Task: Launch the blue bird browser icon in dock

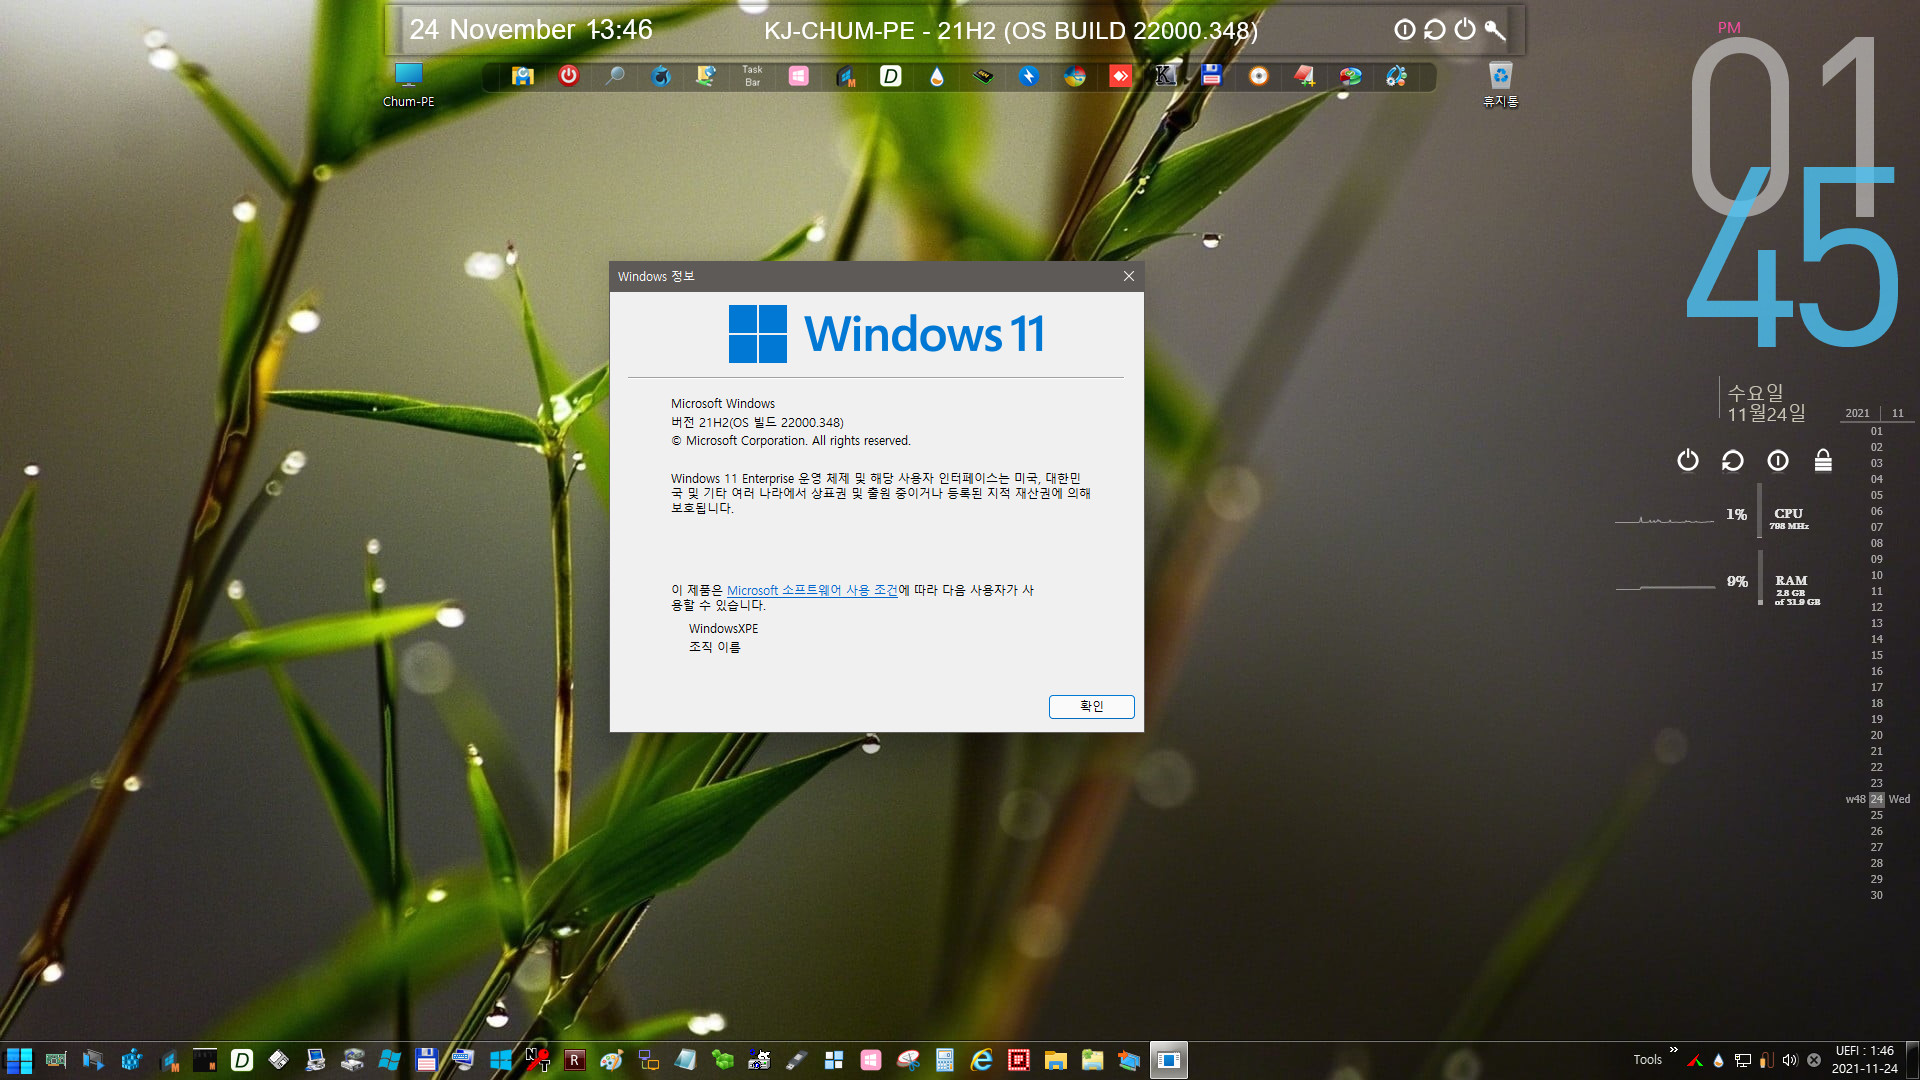Action: tap(661, 76)
